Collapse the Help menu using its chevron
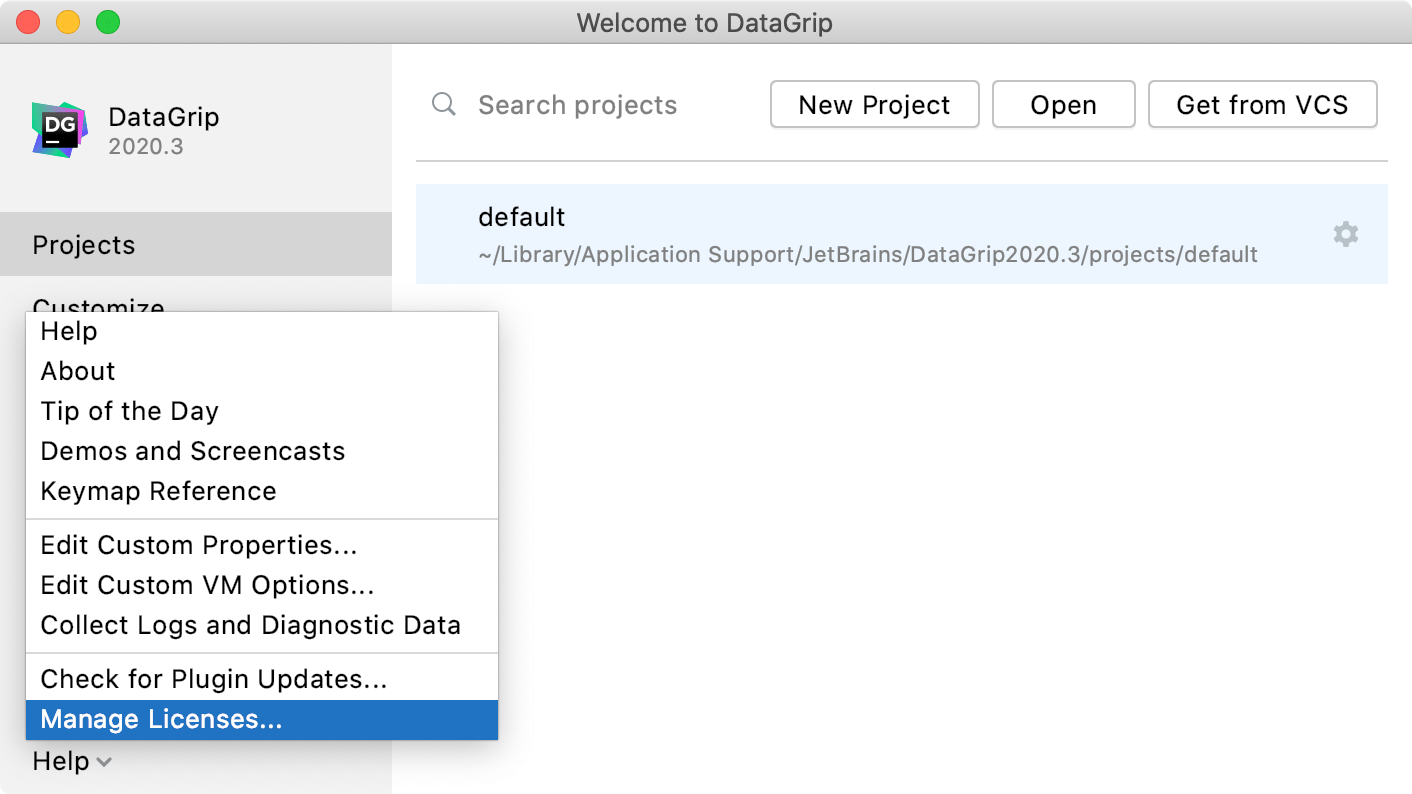Image resolution: width=1412 pixels, height=794 pixels. click(104, 762)
